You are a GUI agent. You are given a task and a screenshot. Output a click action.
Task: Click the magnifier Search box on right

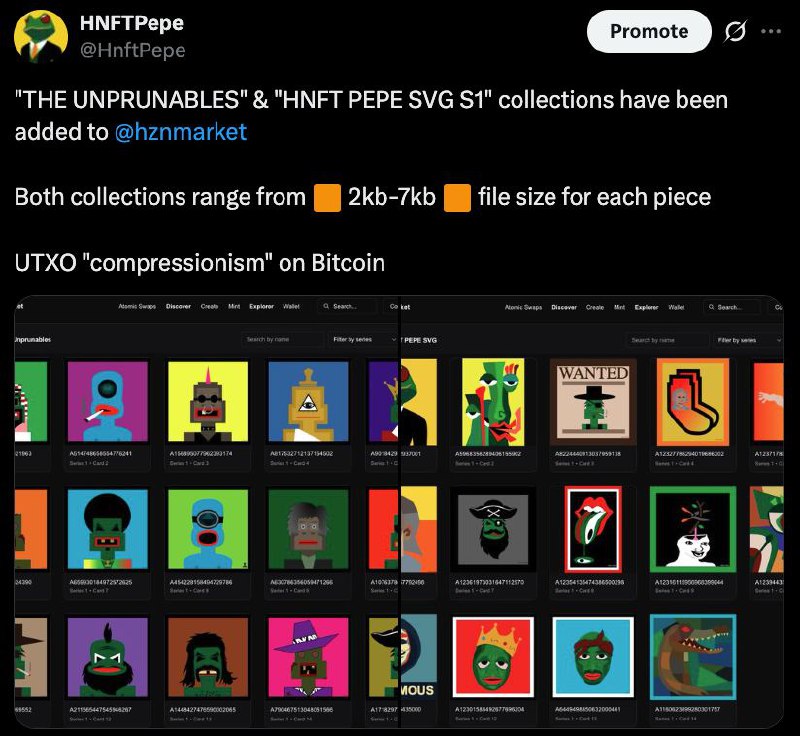(731, 307)
